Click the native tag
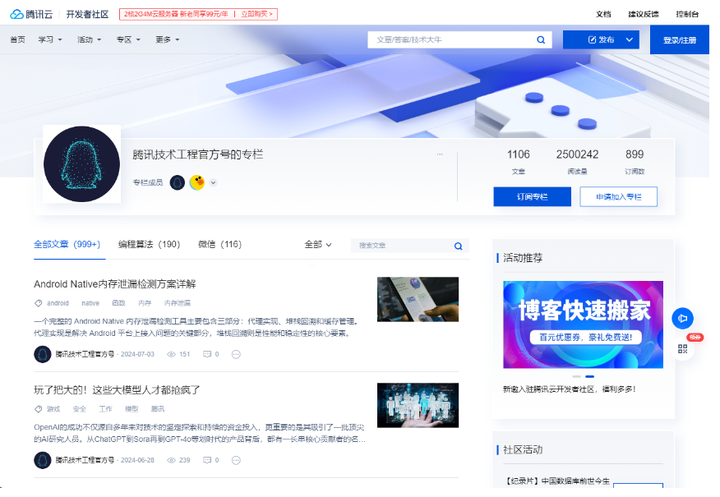Image resolution: width=720 pixels, height=497 pixels. coord(90,303)
